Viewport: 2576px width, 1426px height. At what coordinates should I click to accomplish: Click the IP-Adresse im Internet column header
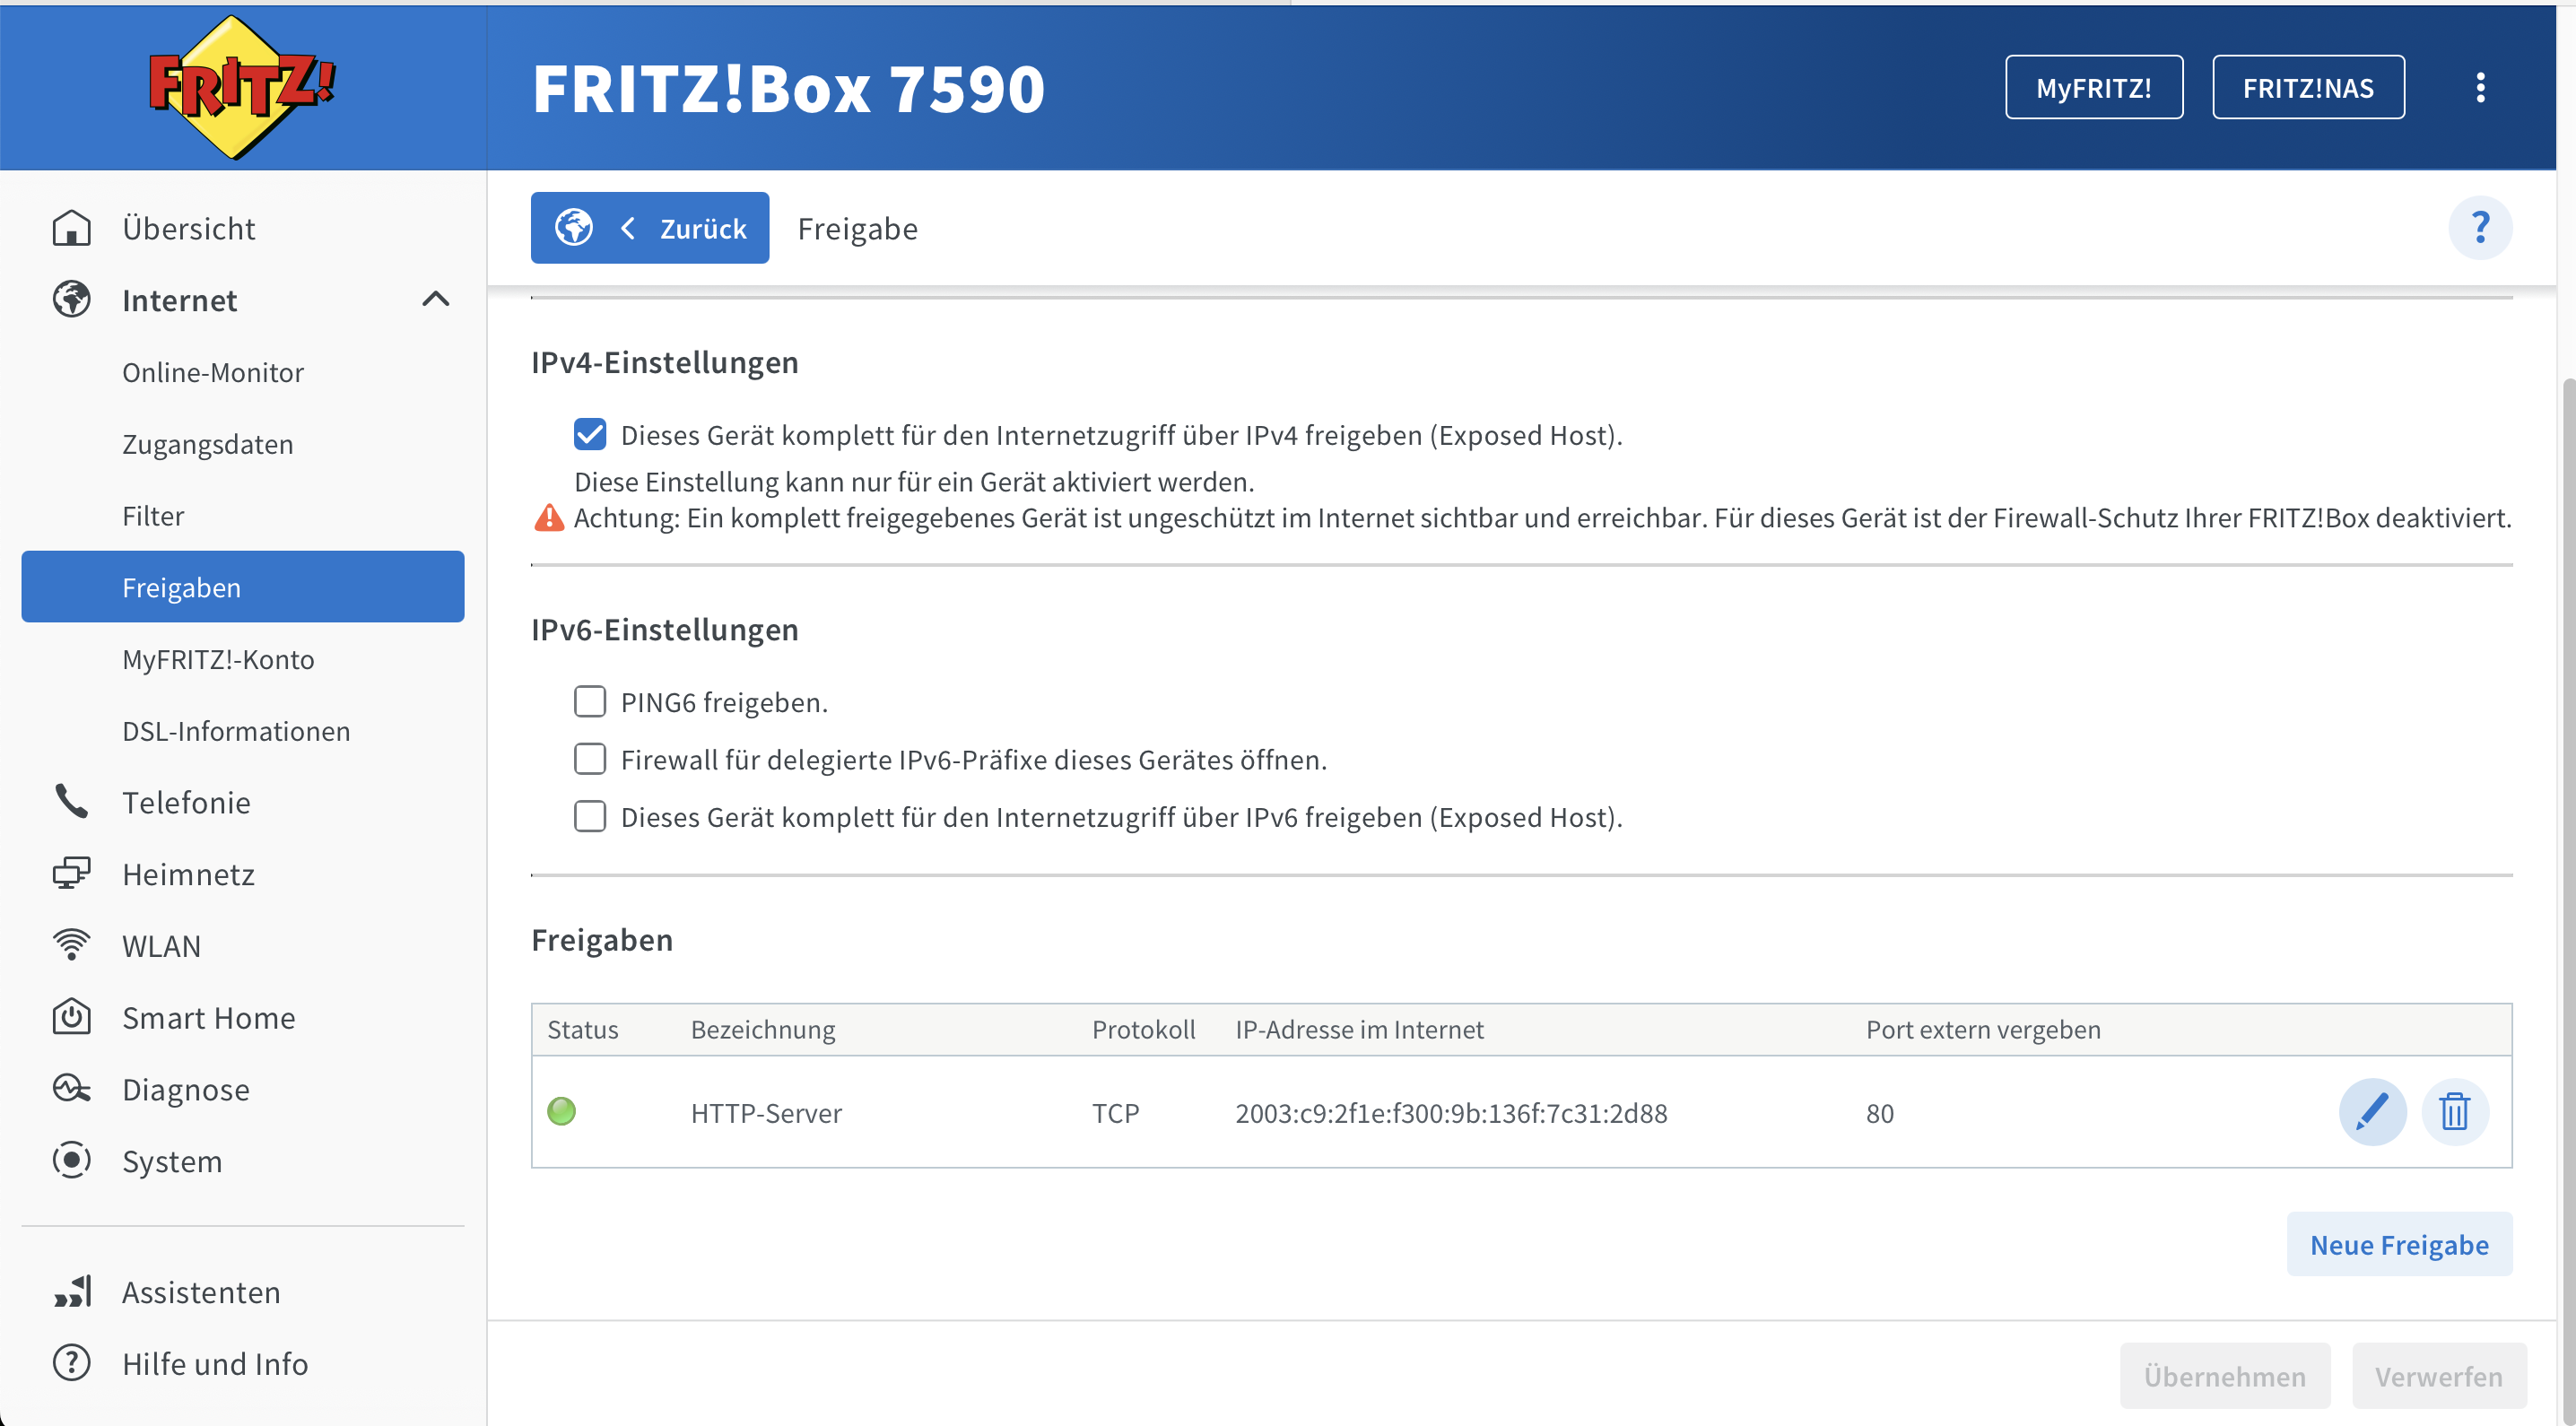1359,1029
